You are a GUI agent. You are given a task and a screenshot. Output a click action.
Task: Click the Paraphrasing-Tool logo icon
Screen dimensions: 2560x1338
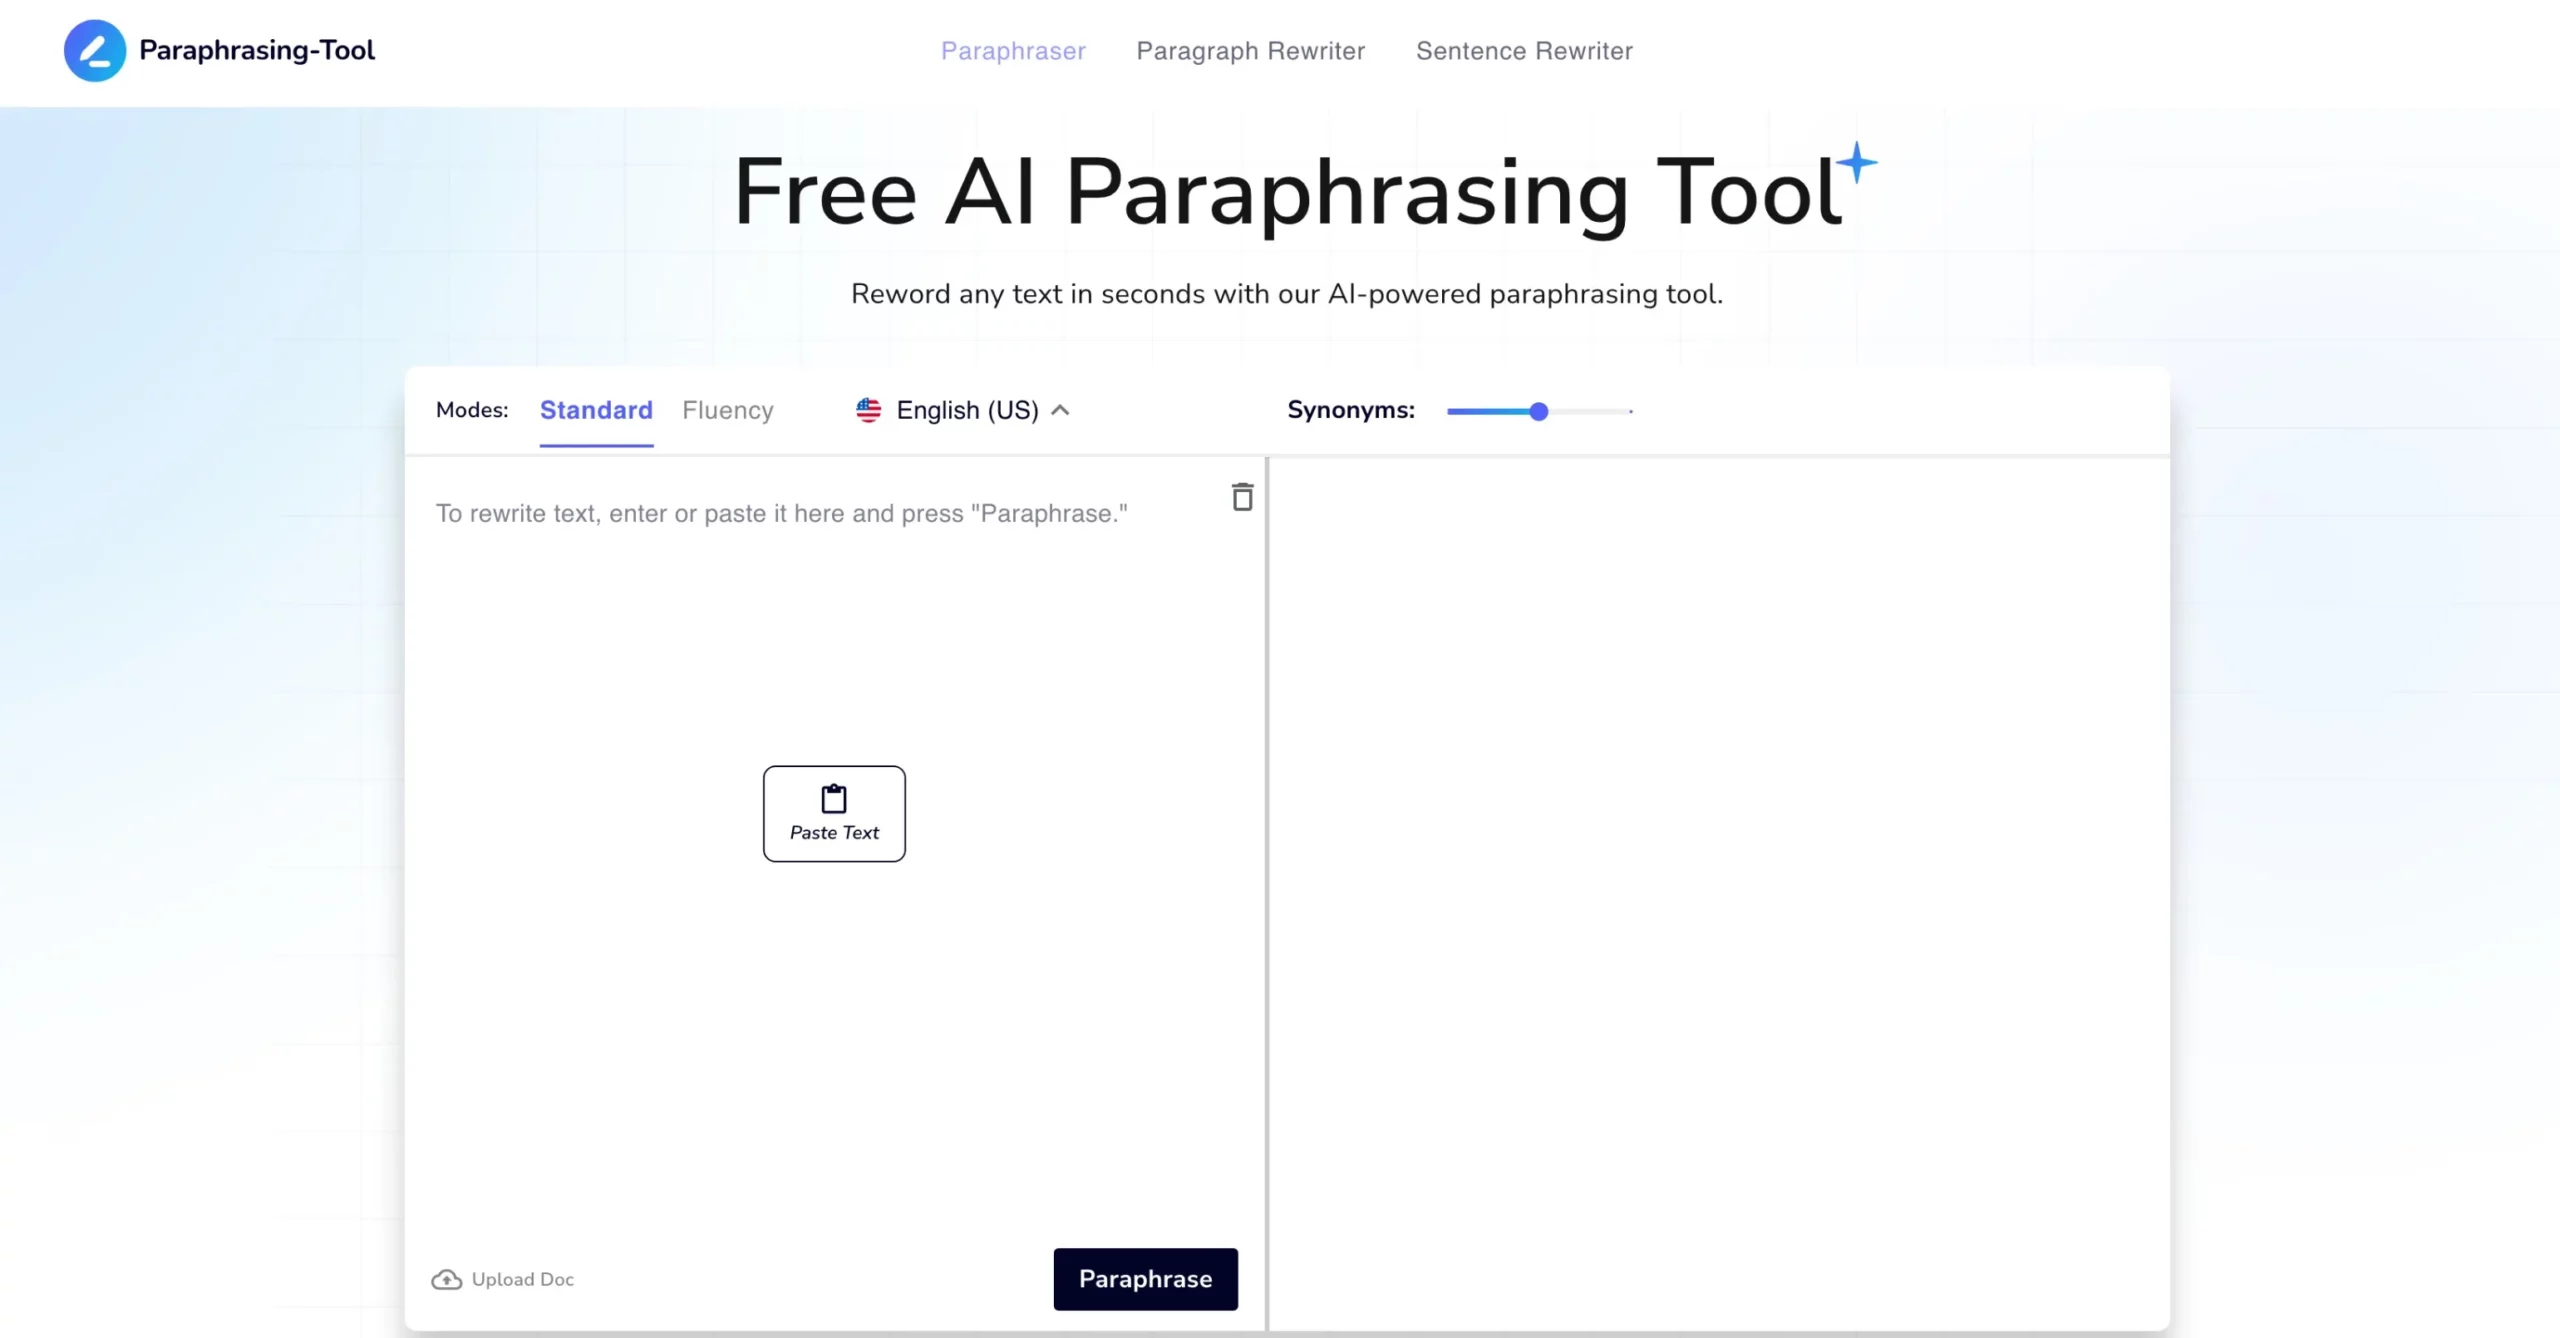(x=95, y=50)
